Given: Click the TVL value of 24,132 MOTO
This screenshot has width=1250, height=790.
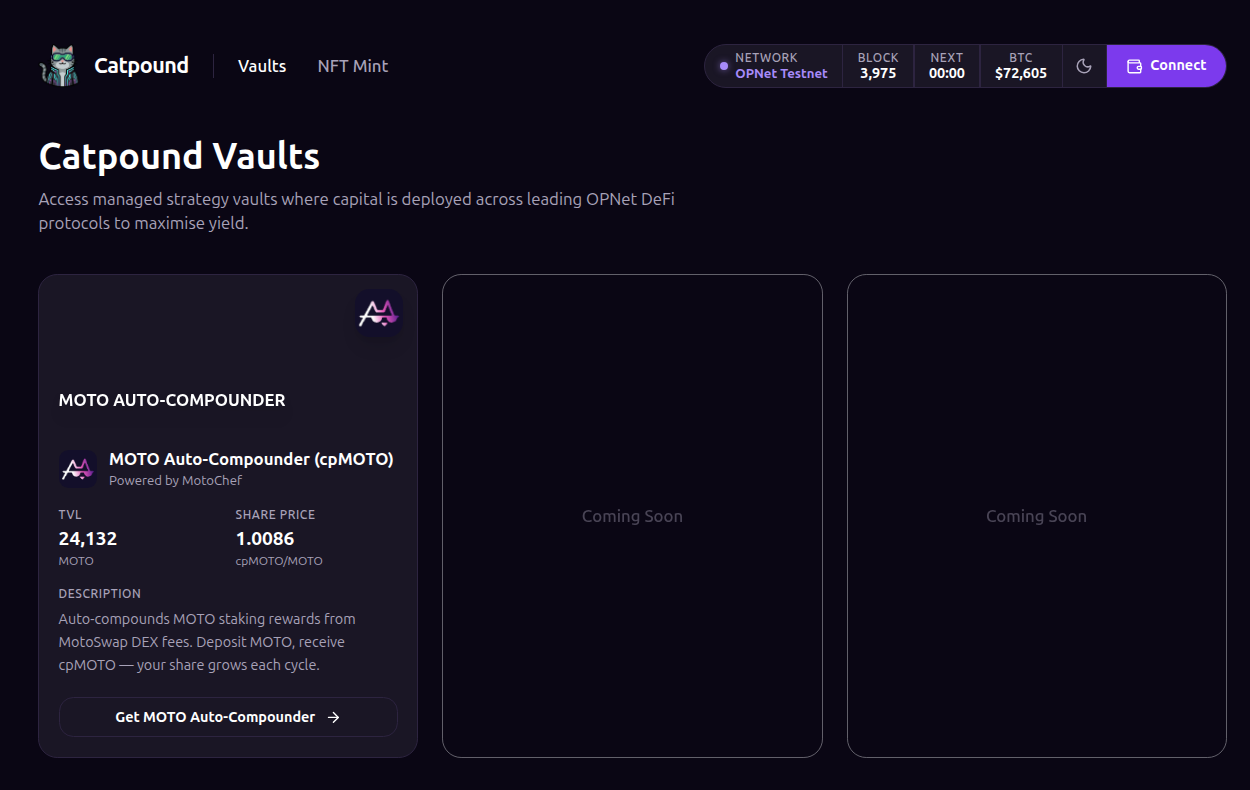Looking at the screenshot, I should pyautogui.click(x=87, y=538).
